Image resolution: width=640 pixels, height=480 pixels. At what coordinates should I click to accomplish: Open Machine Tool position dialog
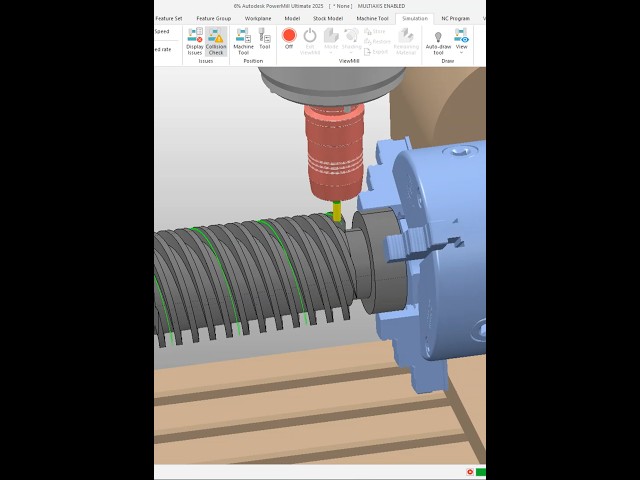point(243,41)
